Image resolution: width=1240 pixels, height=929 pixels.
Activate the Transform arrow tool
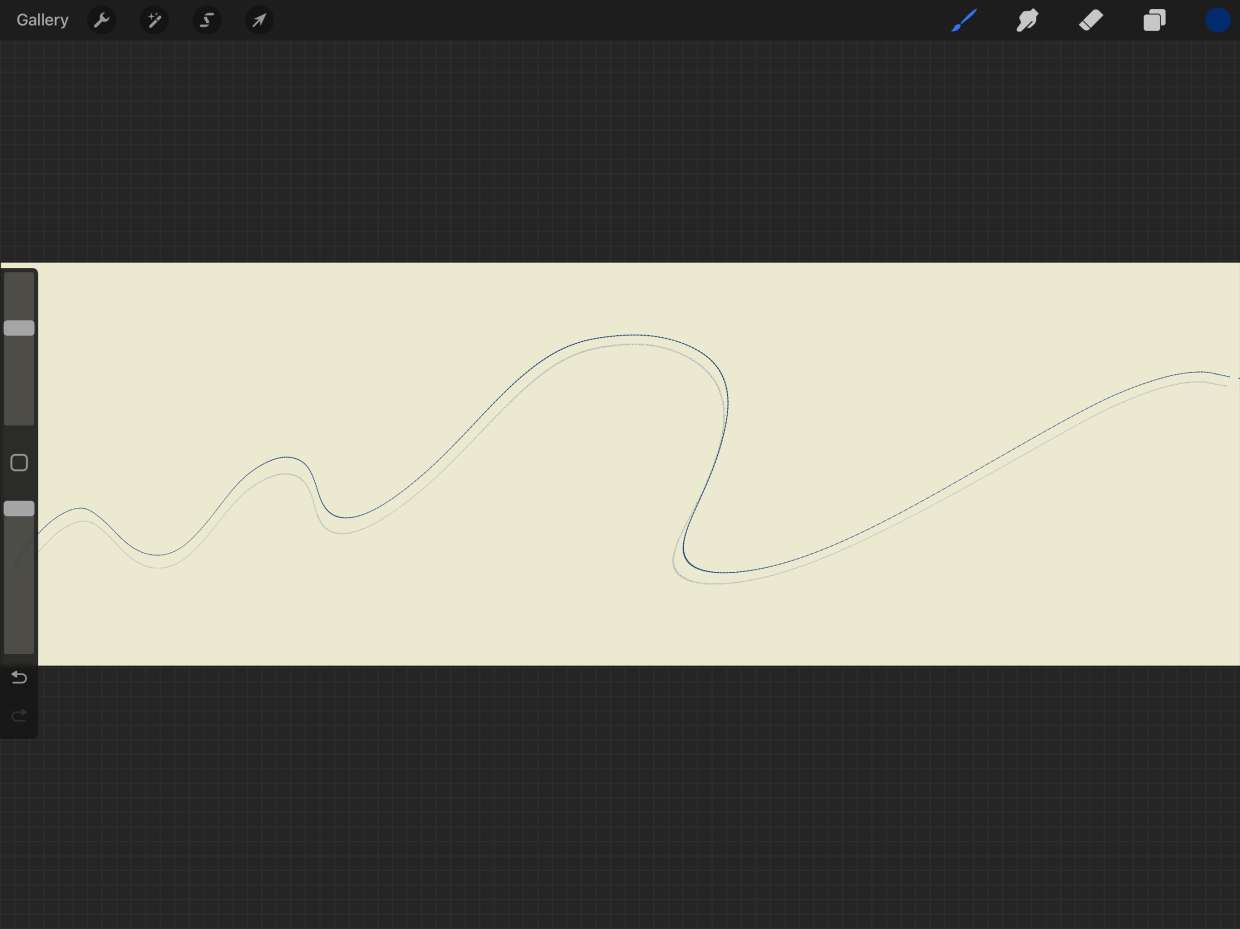[x=259, y=20]
